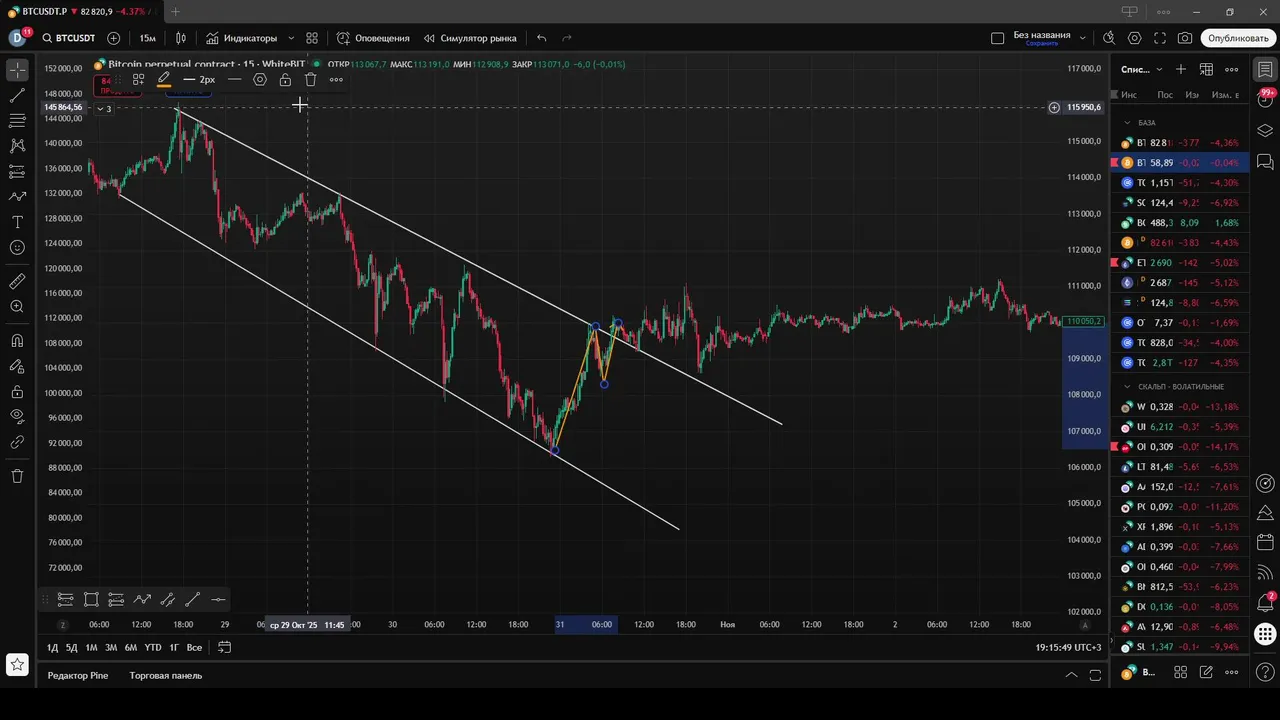The height and width of the screenshot is (720, 1280).
Task: Click the Сохранить save link
Action: 1042,44
